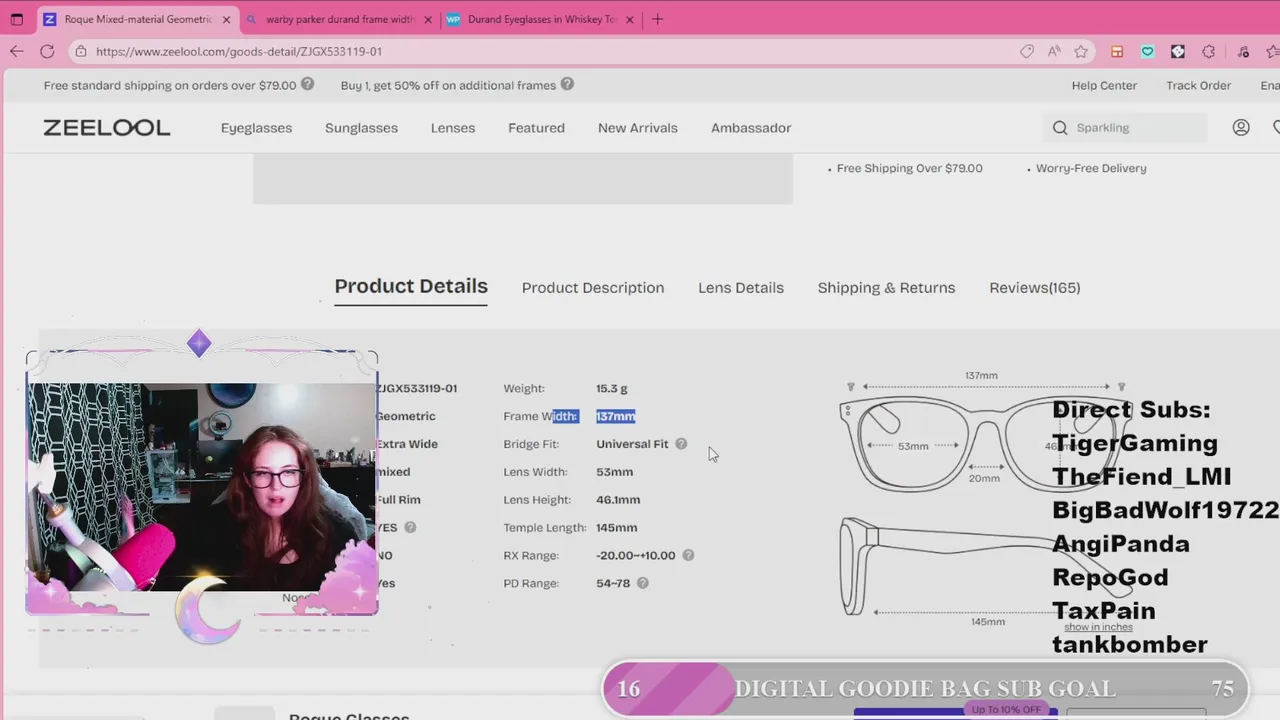Close the Durand Eyeglasses in Whiskey tab
Viewport: 1280px width, 720px height.
630,19
